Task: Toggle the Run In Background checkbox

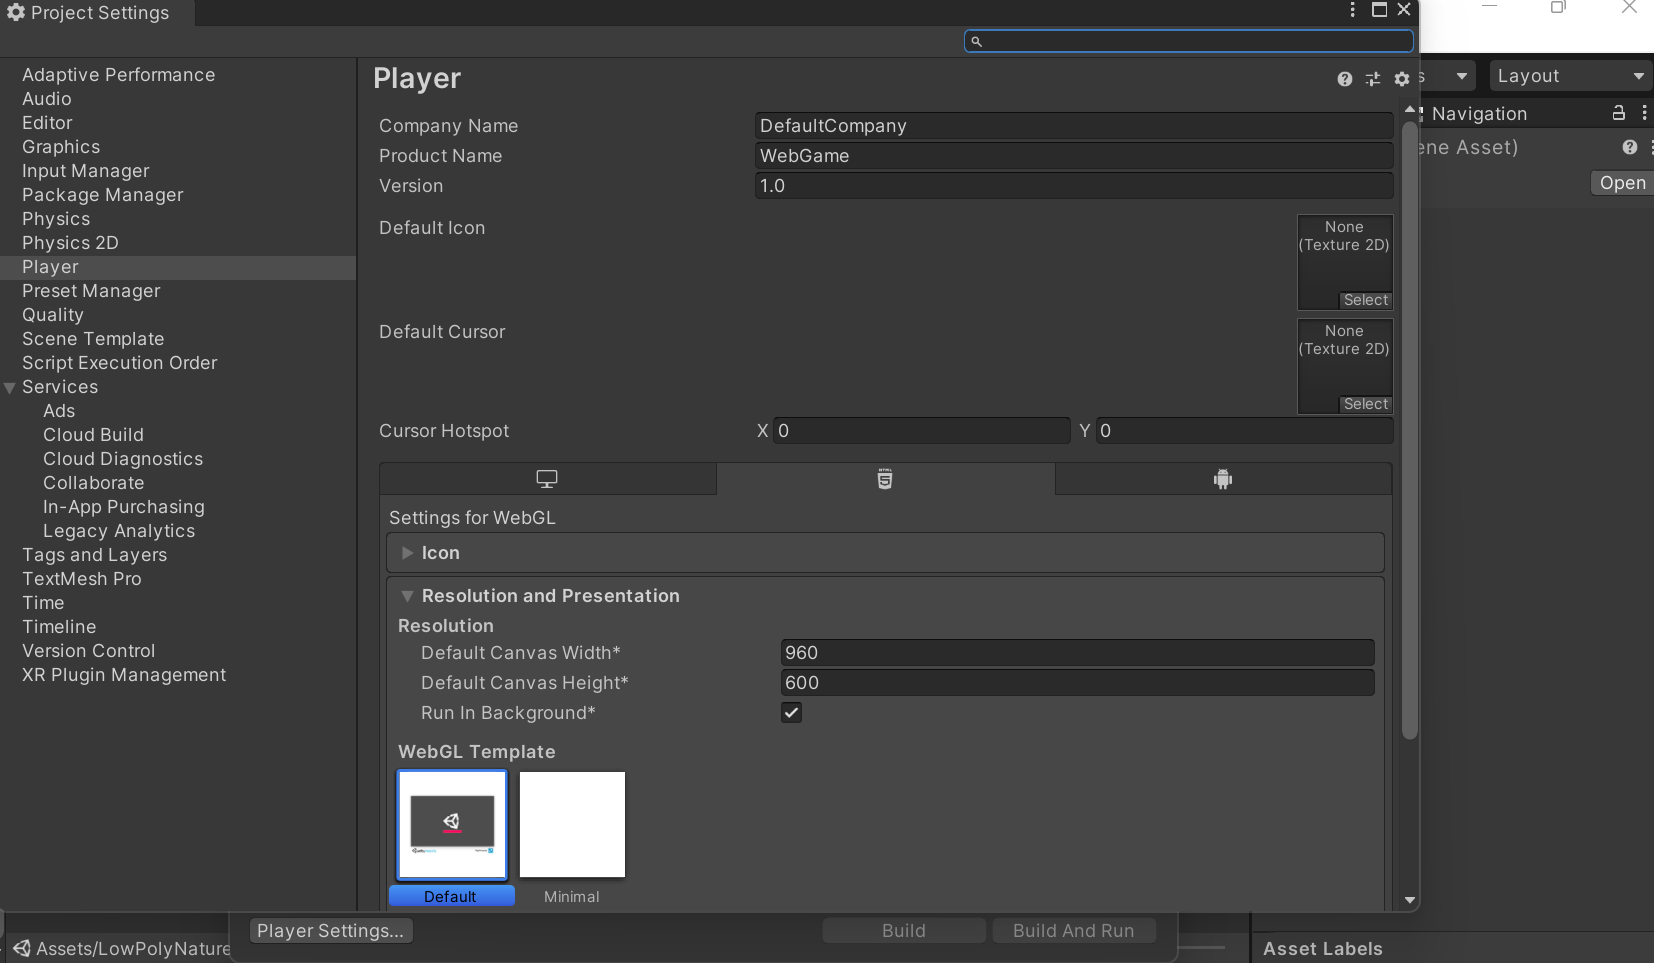Action: (791, 713)
